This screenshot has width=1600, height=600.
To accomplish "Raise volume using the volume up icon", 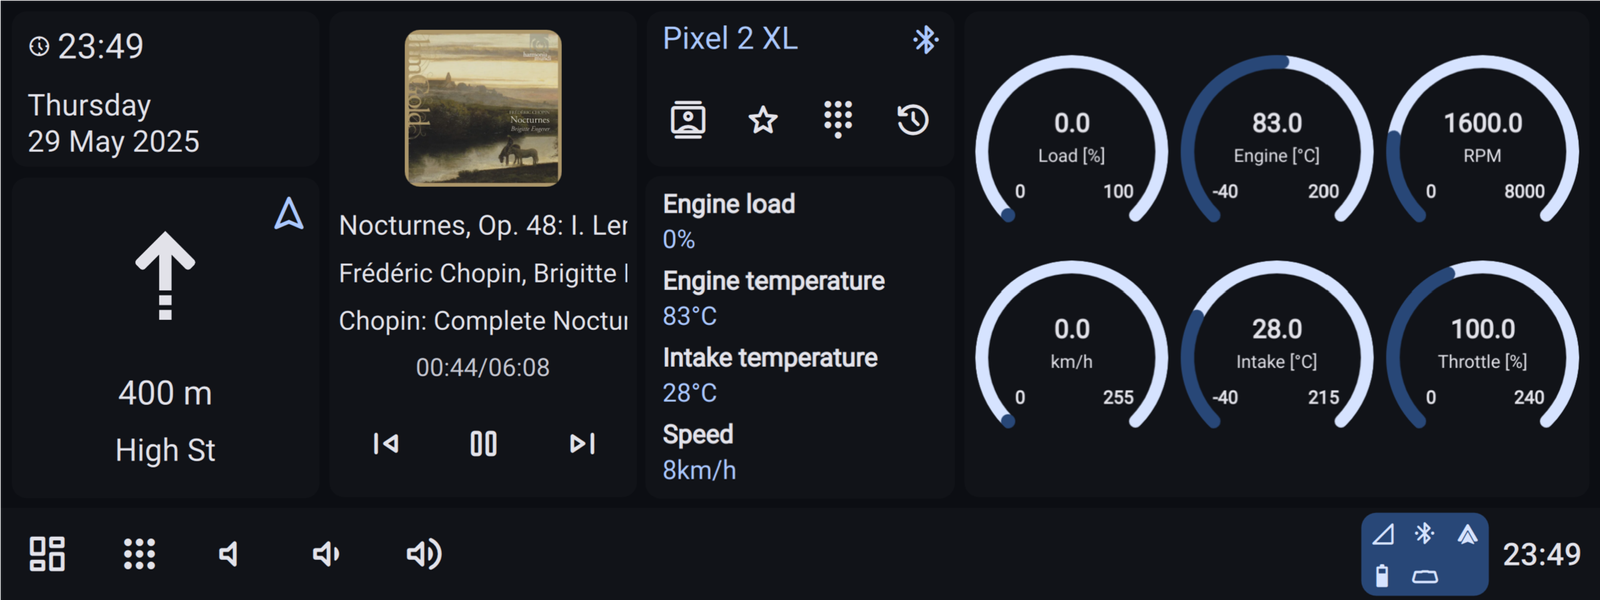I will pyautogui.click(x=424, y=554).
